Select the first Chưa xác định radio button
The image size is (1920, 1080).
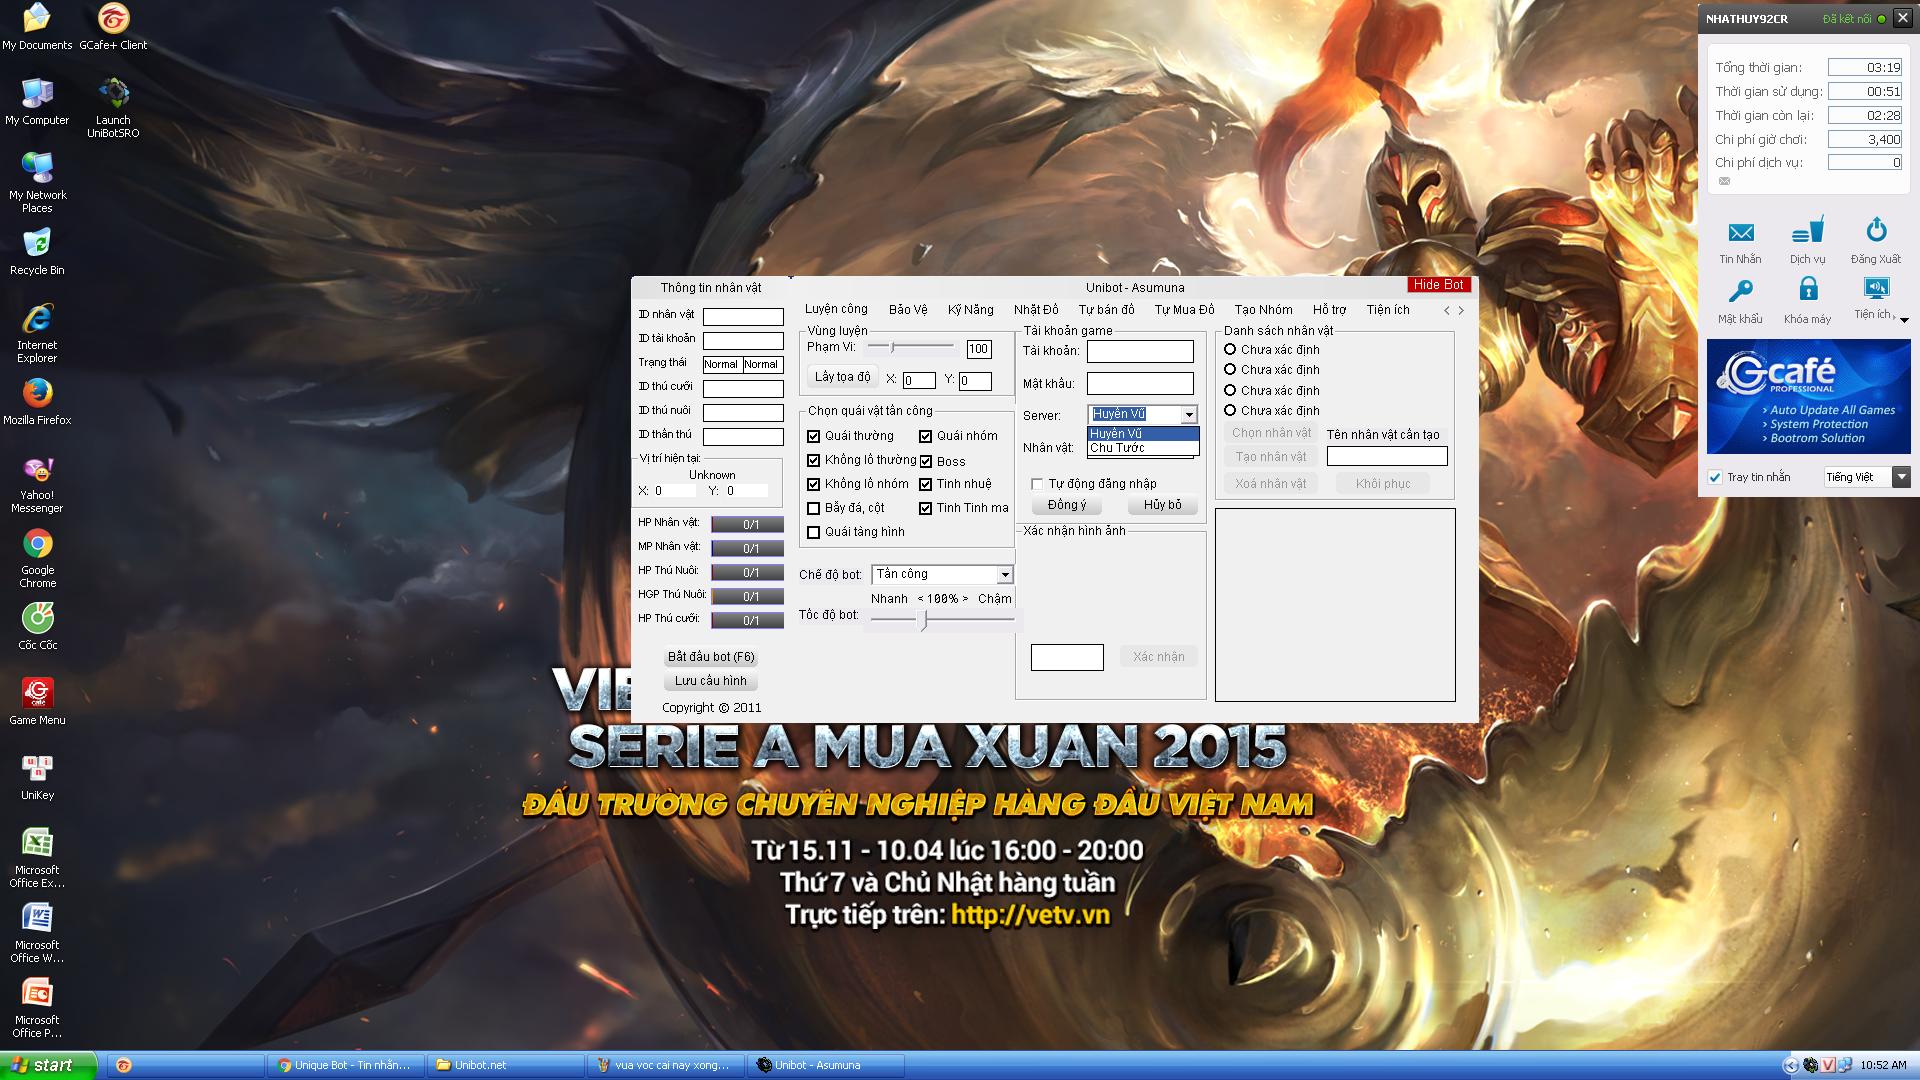pyautogui.click(x=1230, y=349)
